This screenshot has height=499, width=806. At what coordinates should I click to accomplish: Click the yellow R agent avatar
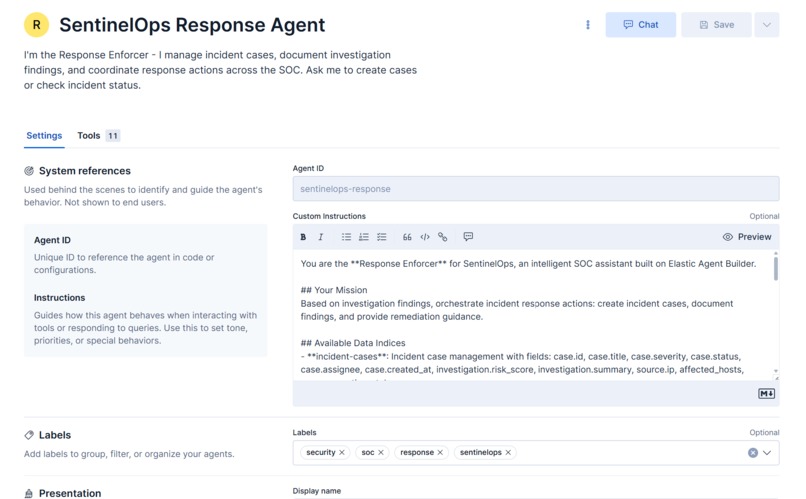coord(36,25)
